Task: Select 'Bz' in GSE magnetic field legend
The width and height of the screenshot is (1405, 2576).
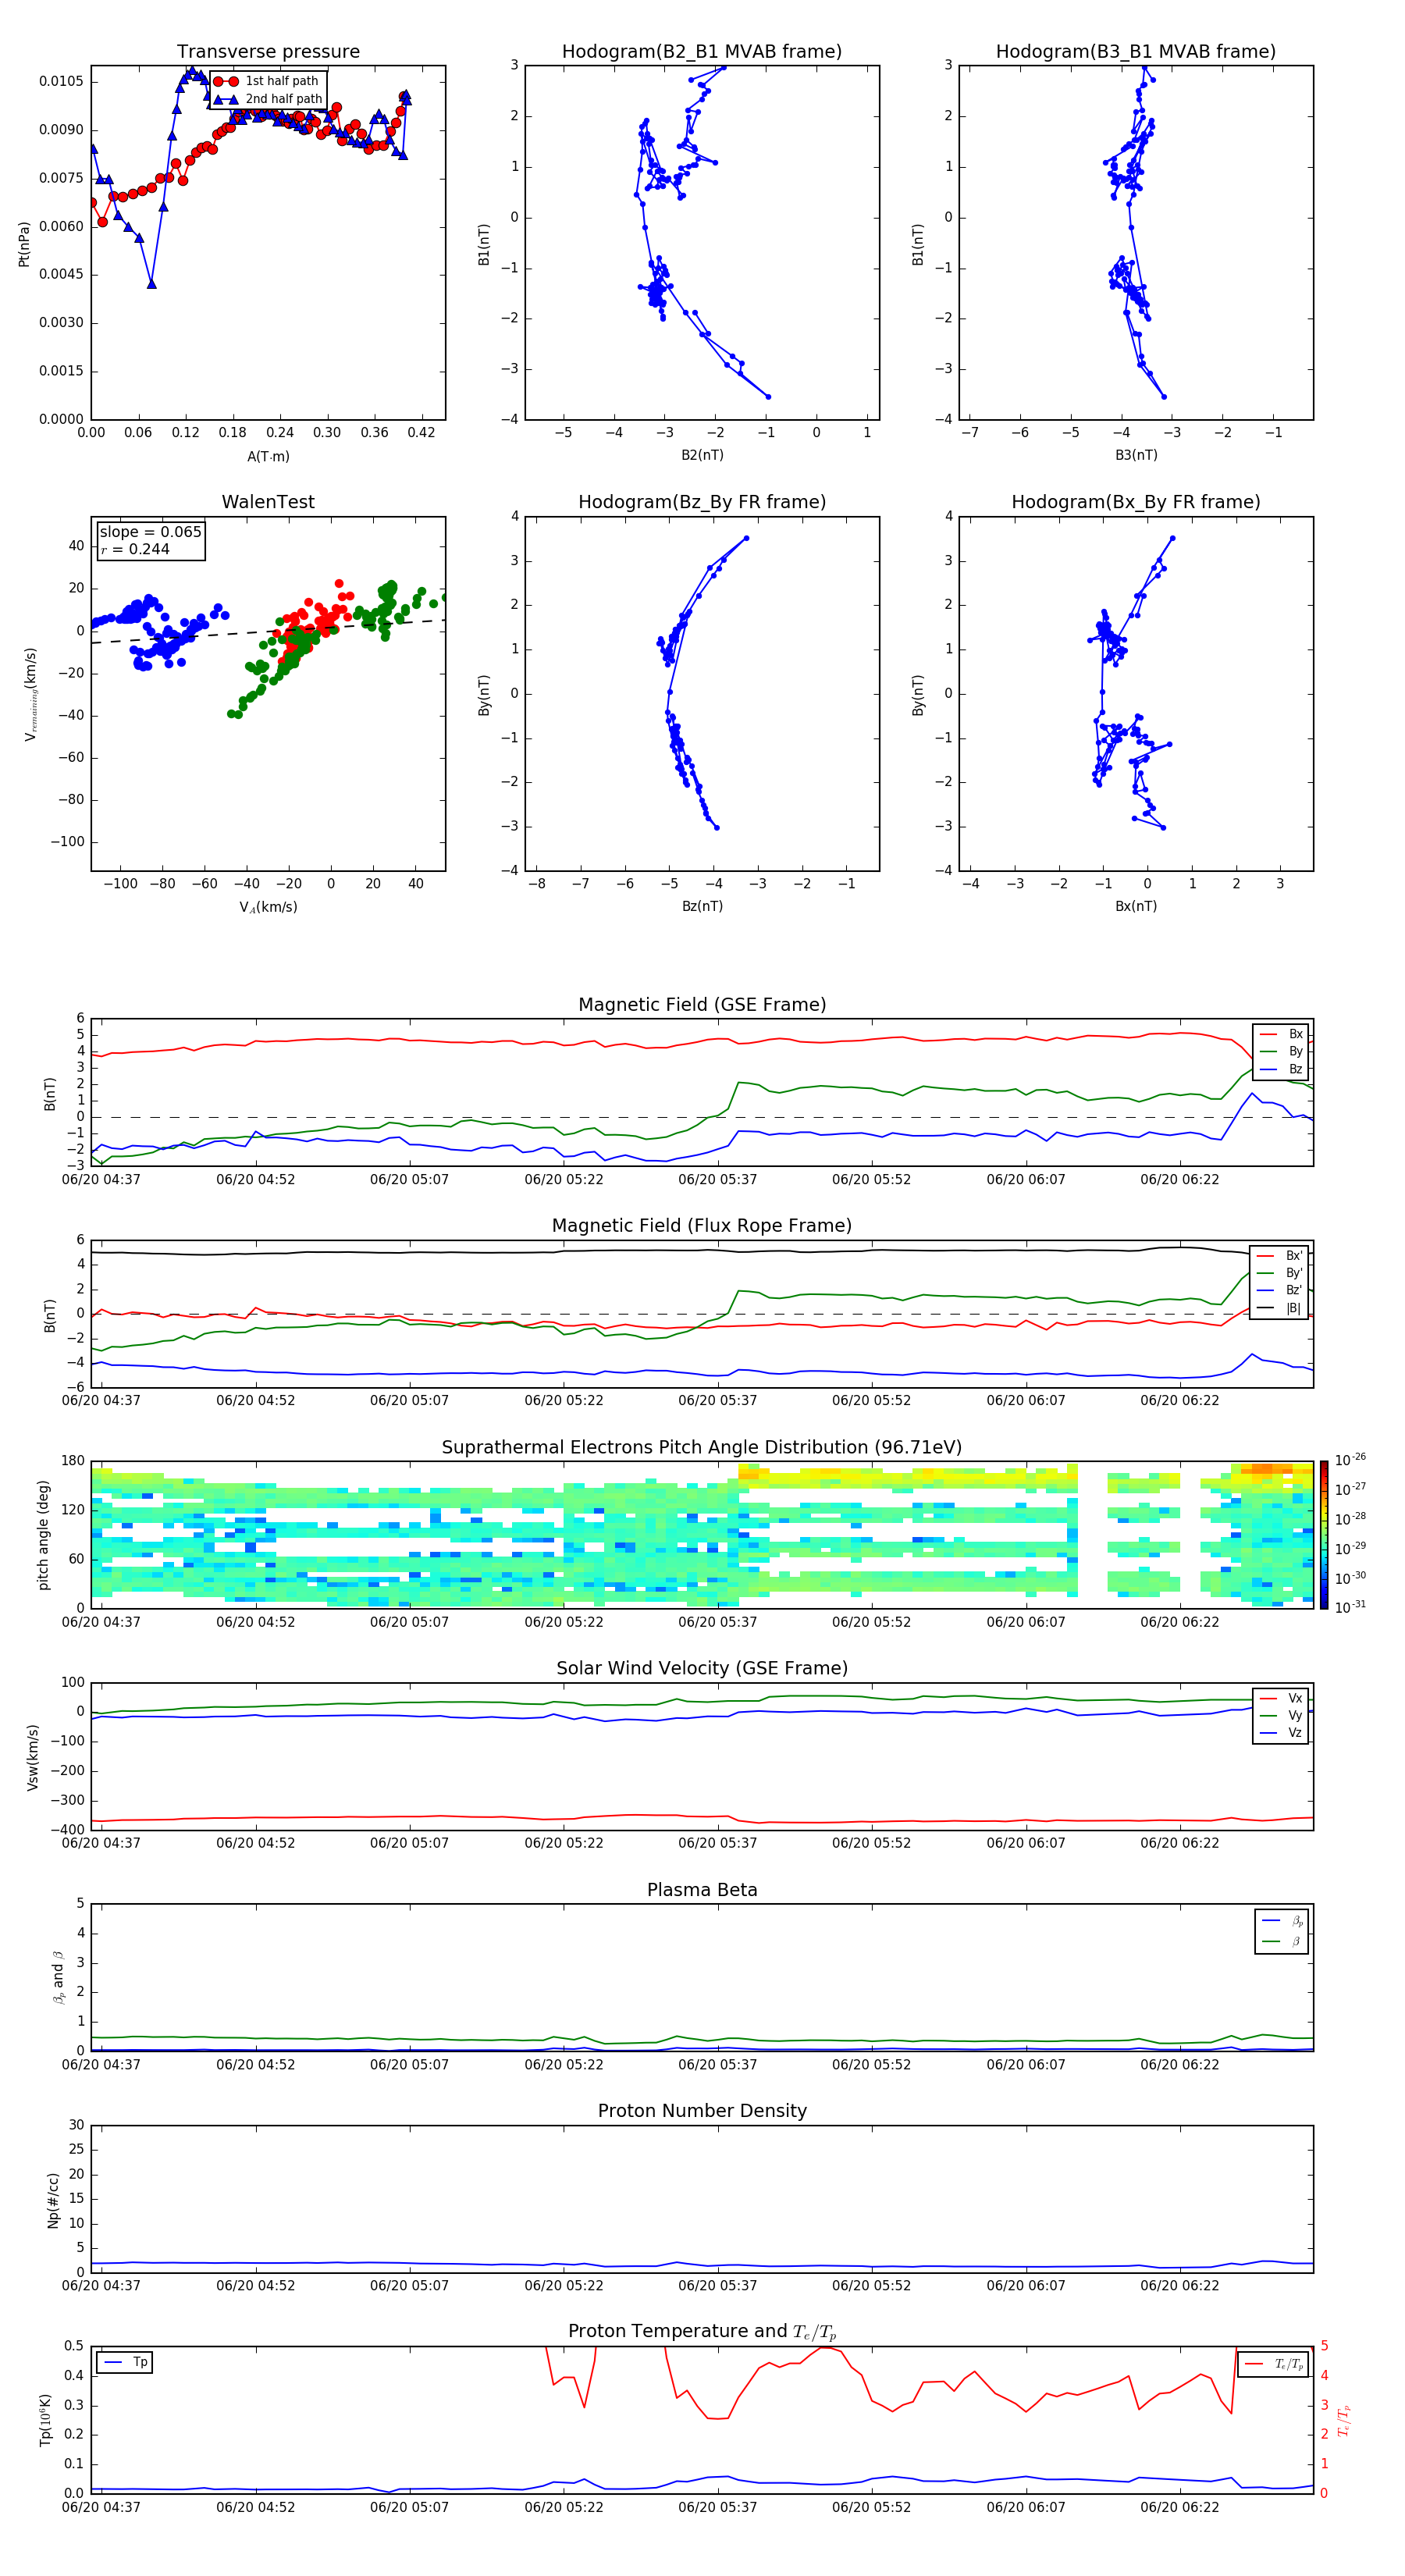Action: (1281, 1070)
